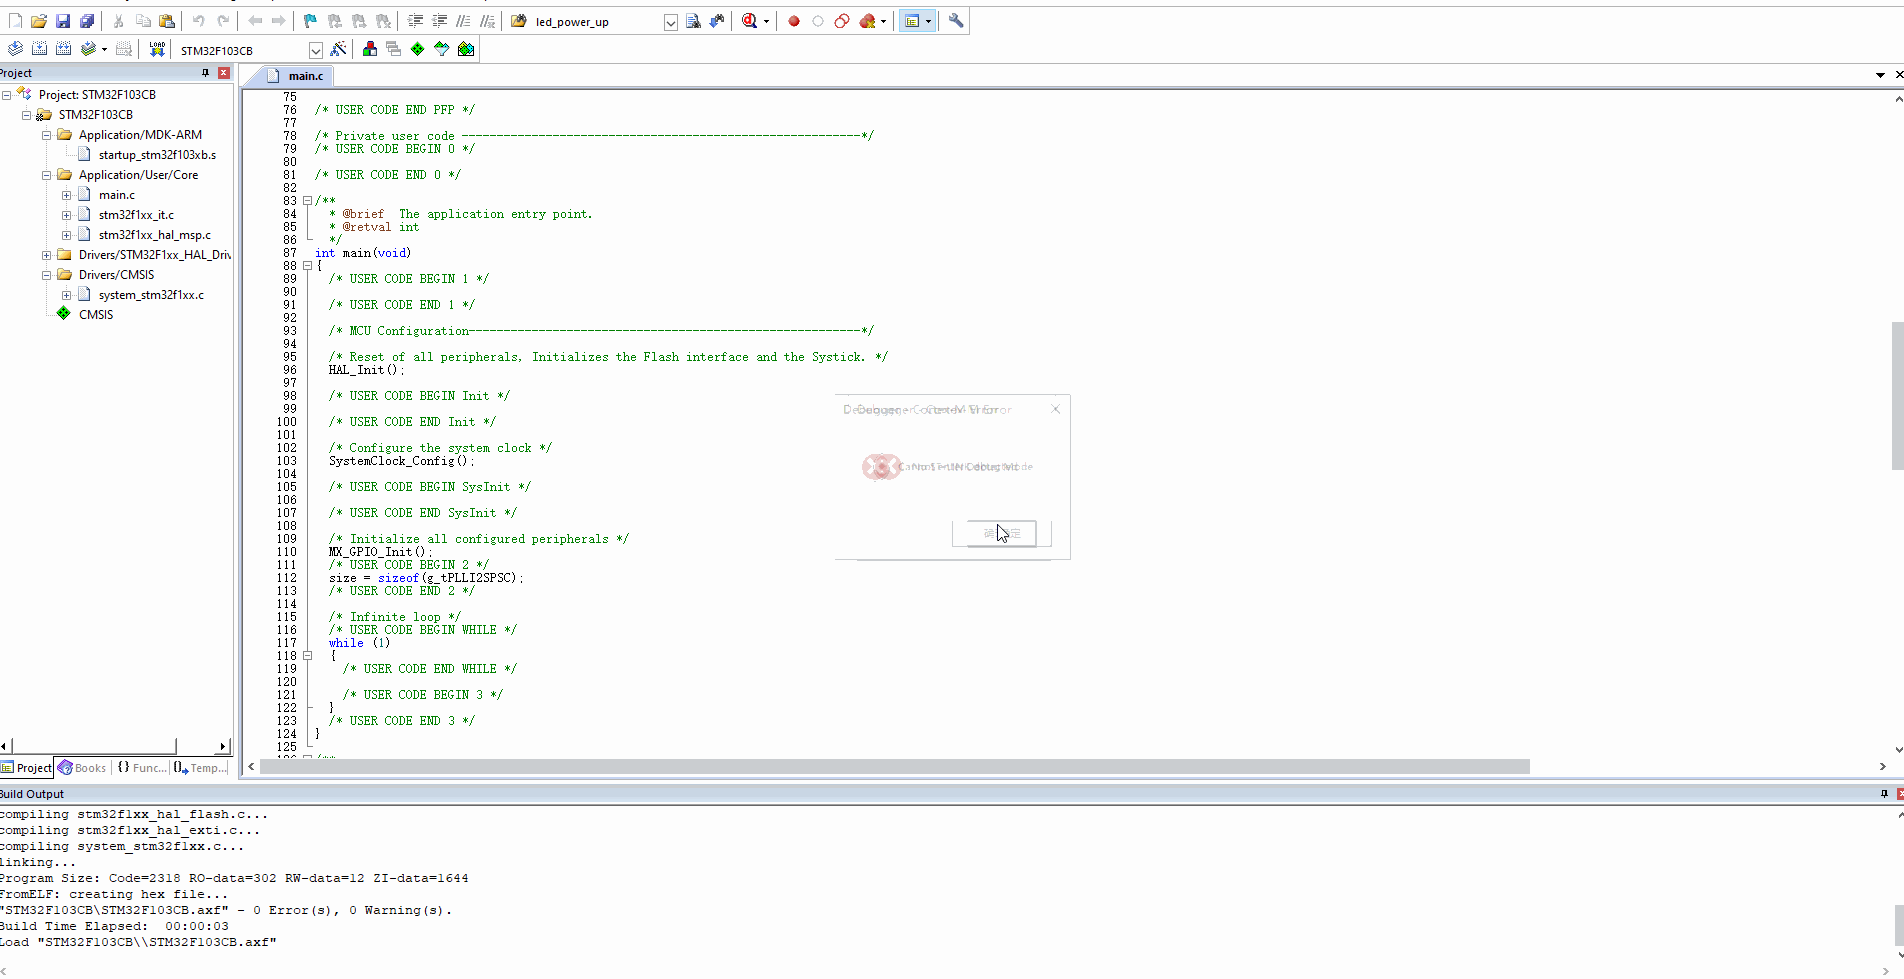The width and height of the screenshot is (1904, 979).
Task: Toggle the Build Output panel auto-hide pin
Action: tap(1884, 794)
